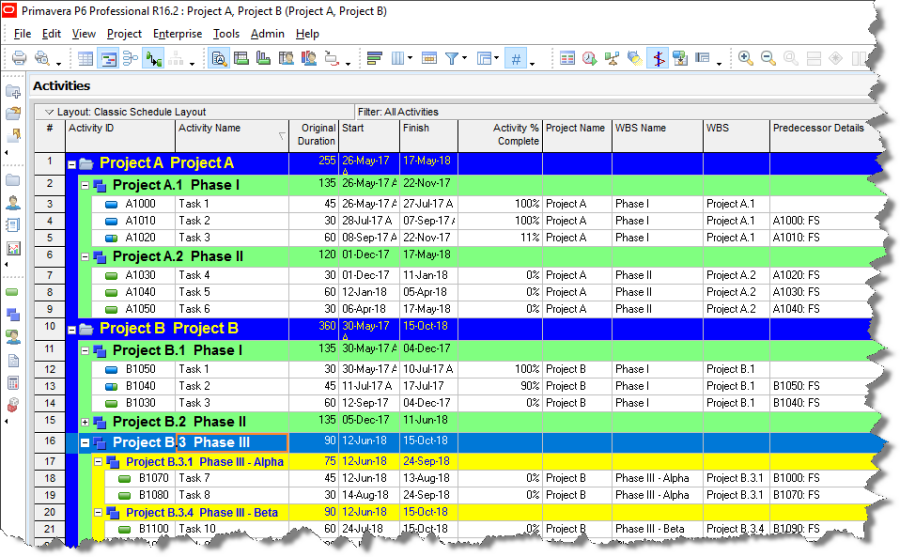Sort by the Activity Name column header
Viewport: 900px width, 557px height.
pyautogui.click(x=232, y=136)
